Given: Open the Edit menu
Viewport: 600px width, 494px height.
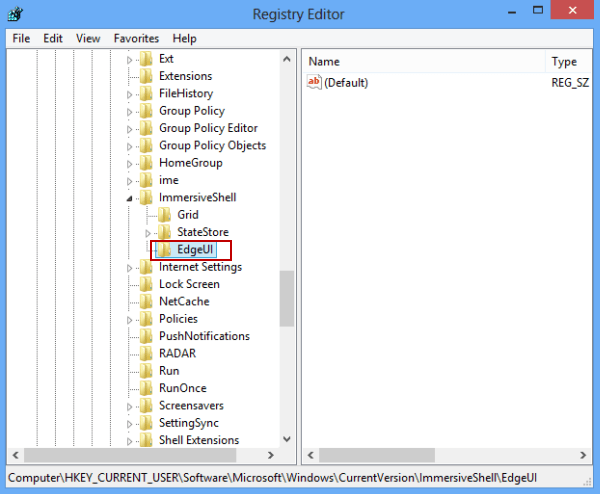Looking at the screenshot, I should (53, 38).
